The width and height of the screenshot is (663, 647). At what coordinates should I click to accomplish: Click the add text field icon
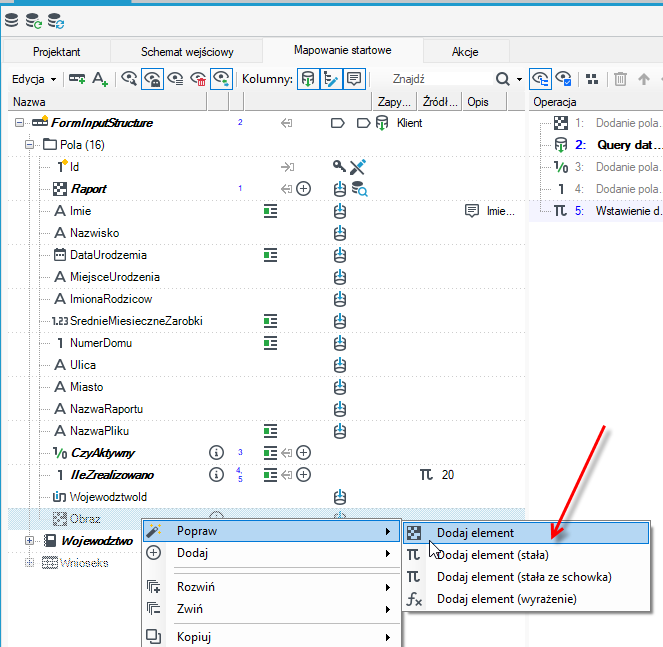click(x=100, y=79)
